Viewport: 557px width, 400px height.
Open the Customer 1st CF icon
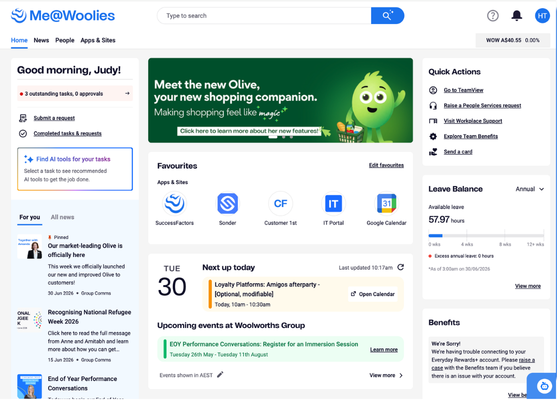coord(280,204)
